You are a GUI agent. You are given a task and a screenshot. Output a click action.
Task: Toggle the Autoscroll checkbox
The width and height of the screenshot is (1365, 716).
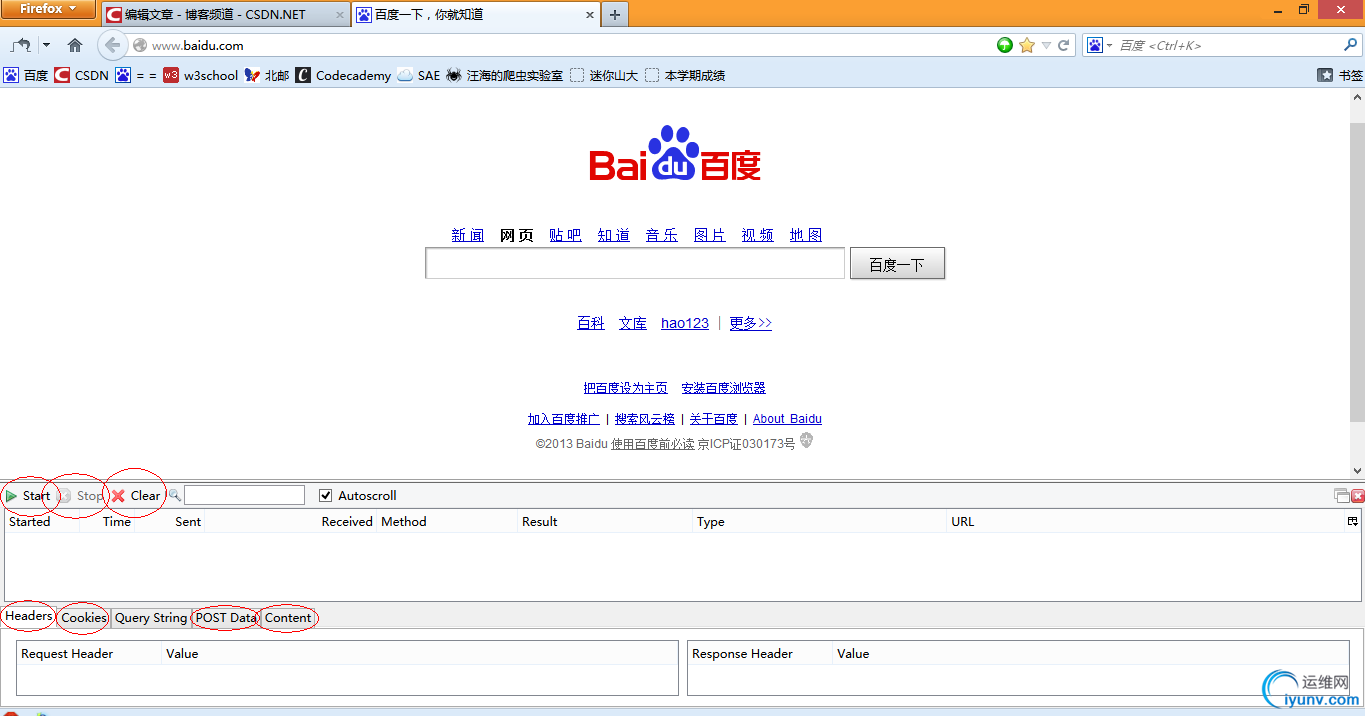tap(325, 495)
